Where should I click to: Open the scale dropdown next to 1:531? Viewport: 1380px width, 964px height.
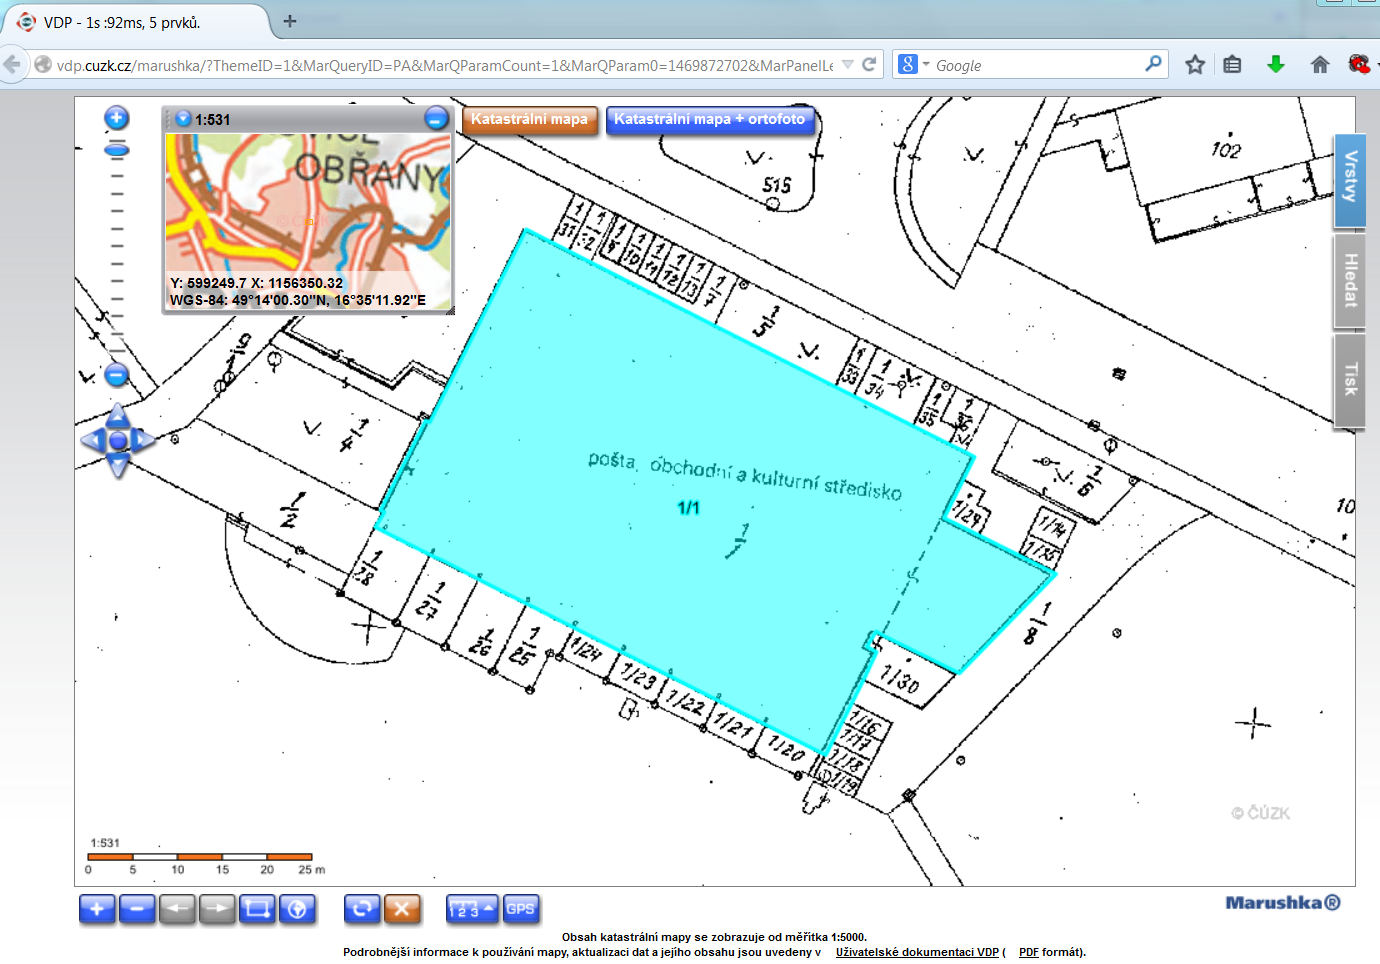coord(183,119)
